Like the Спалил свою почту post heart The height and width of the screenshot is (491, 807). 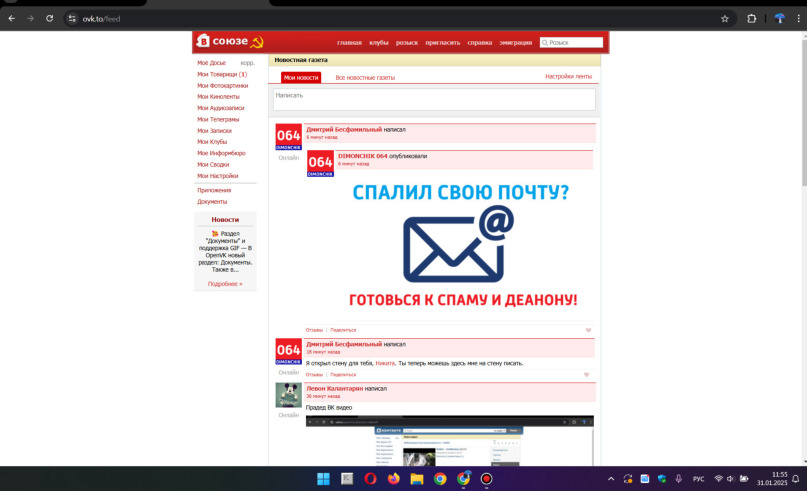588,330
